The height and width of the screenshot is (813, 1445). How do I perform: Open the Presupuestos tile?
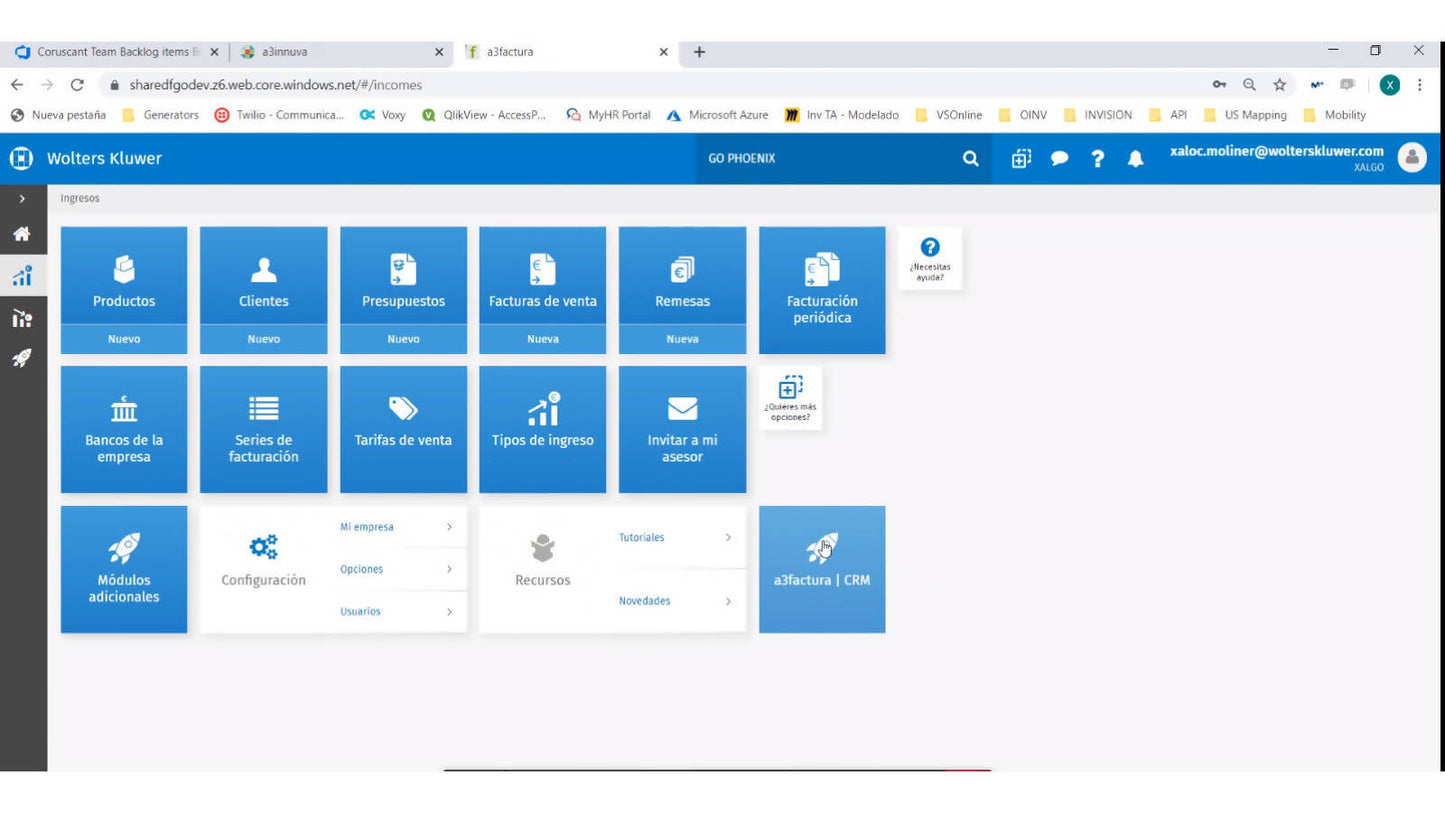click(403, 276)
